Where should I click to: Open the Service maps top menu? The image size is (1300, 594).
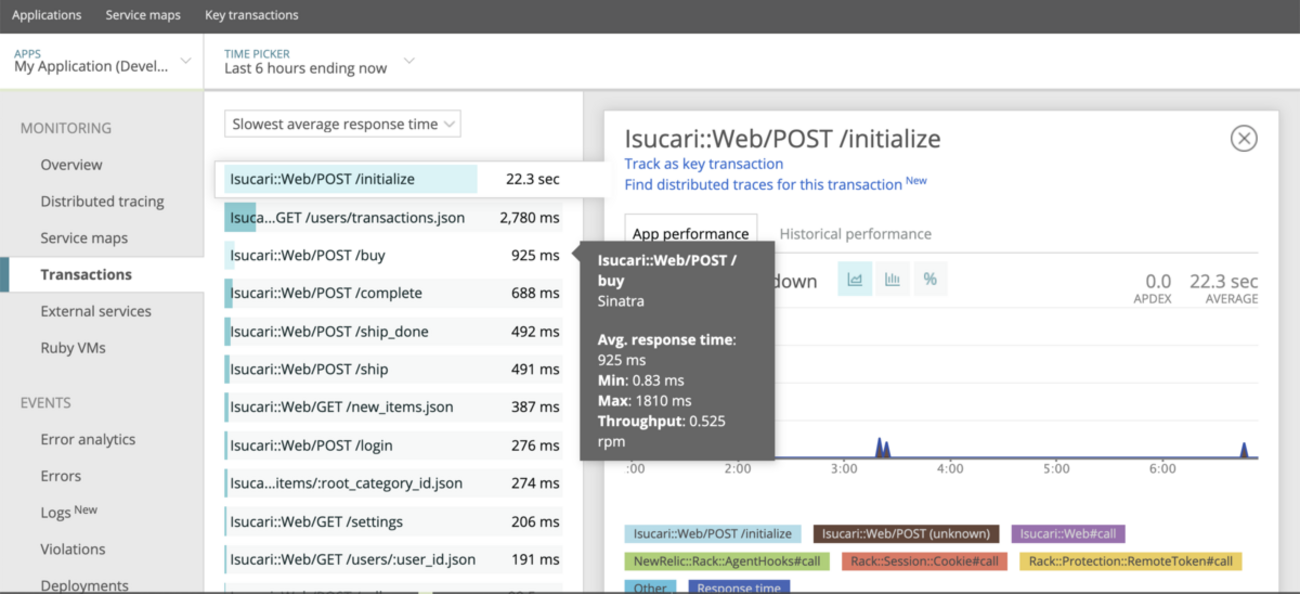[143, 15]
